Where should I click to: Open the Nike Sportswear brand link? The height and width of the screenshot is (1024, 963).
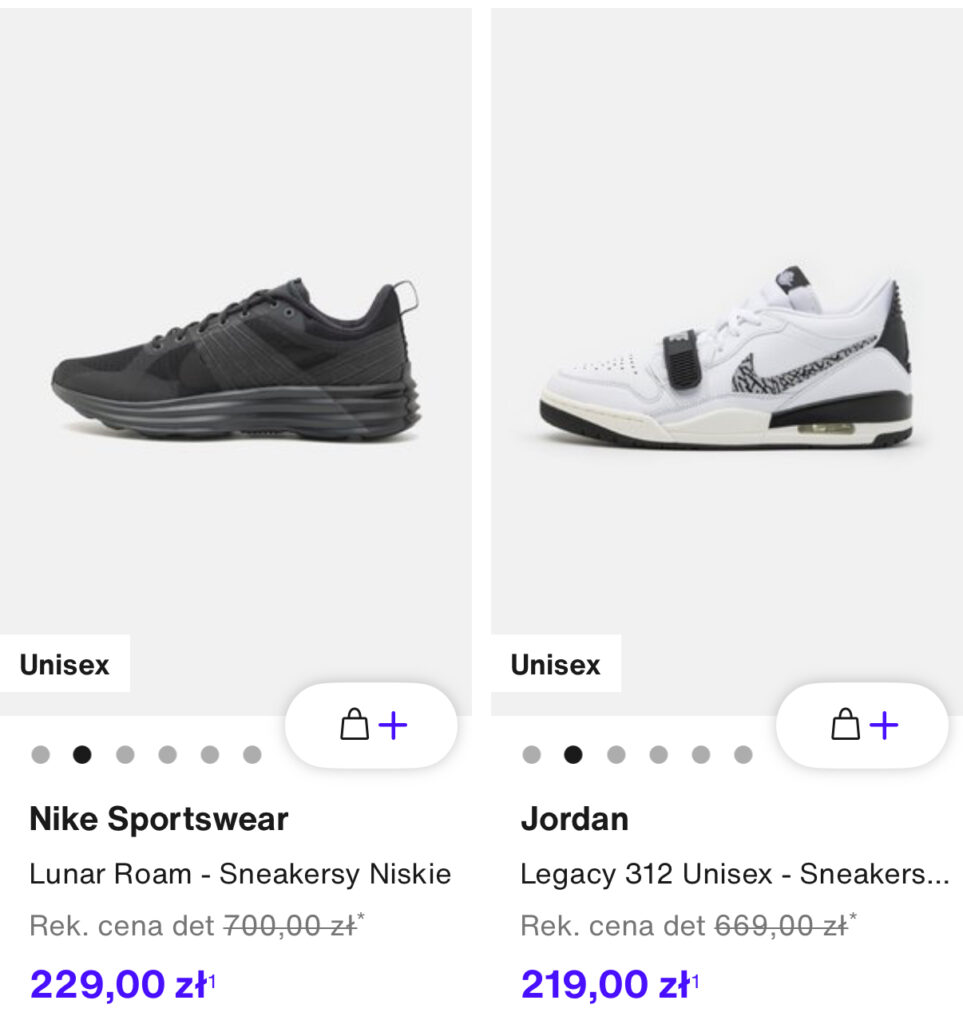159,819
